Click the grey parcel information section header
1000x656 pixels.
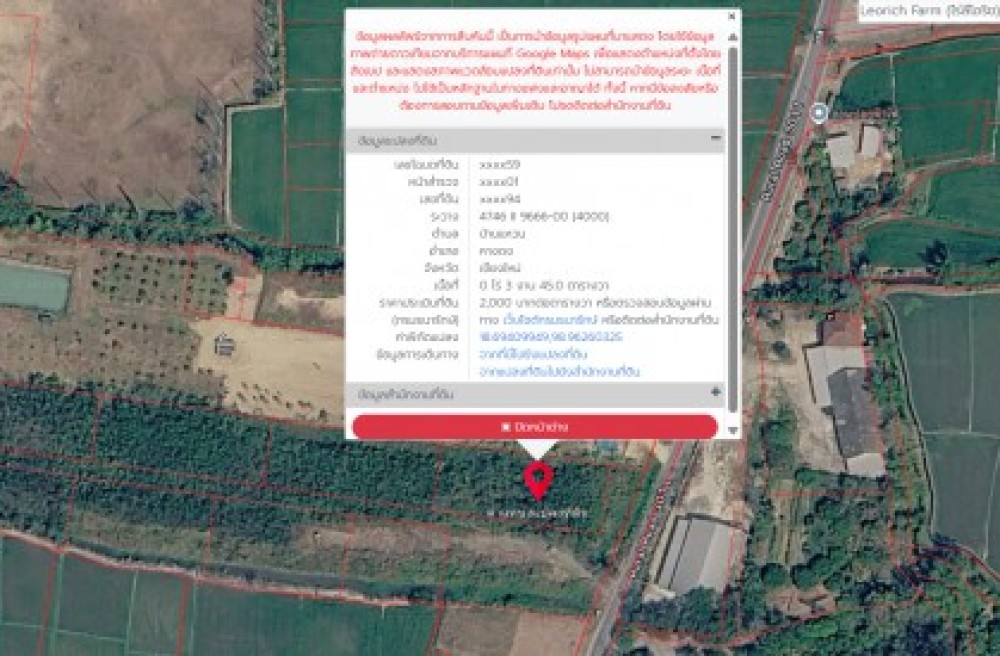tap(535, 140)
